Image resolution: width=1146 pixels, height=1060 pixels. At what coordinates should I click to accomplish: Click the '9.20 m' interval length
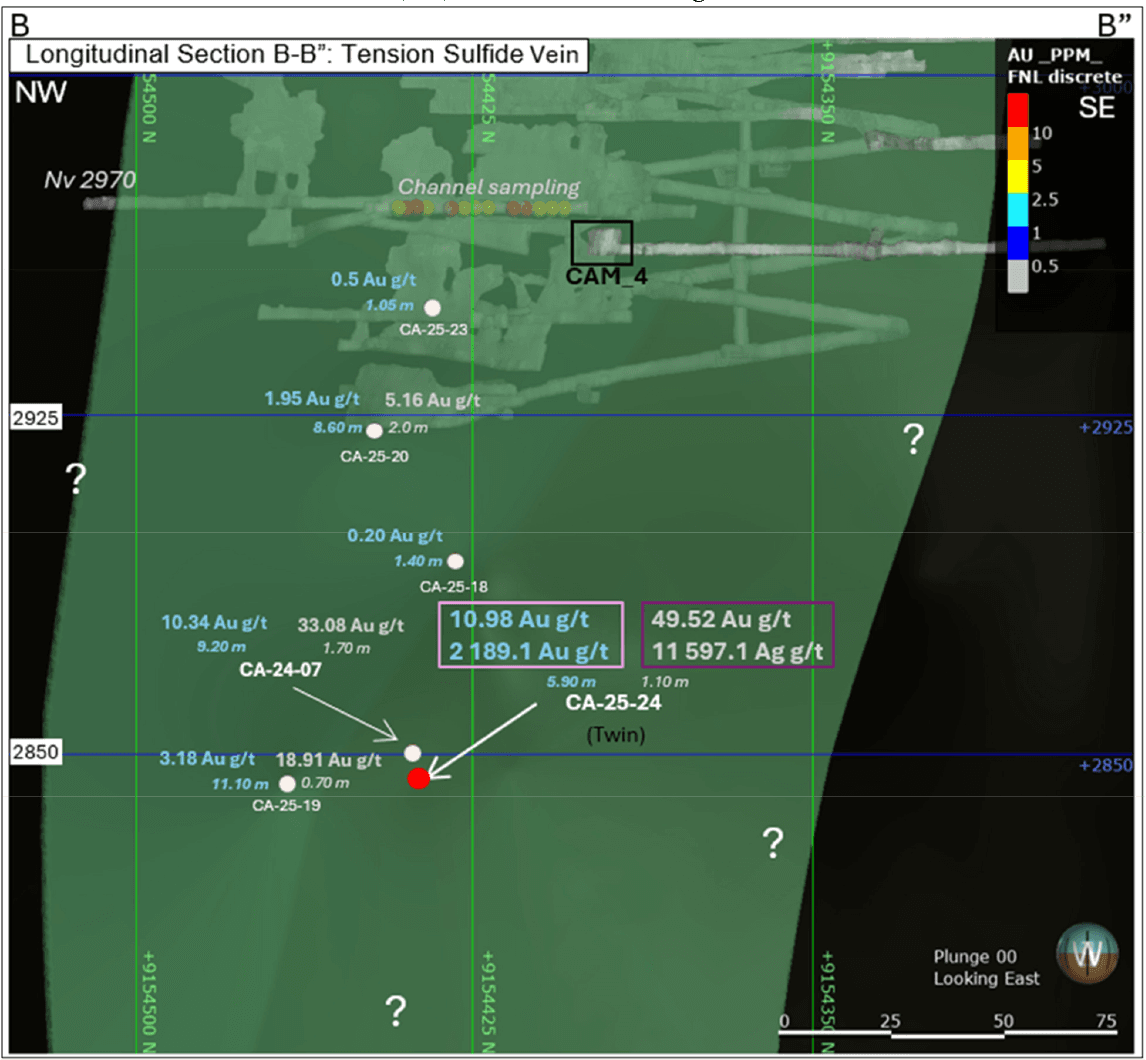coord(221,647)
